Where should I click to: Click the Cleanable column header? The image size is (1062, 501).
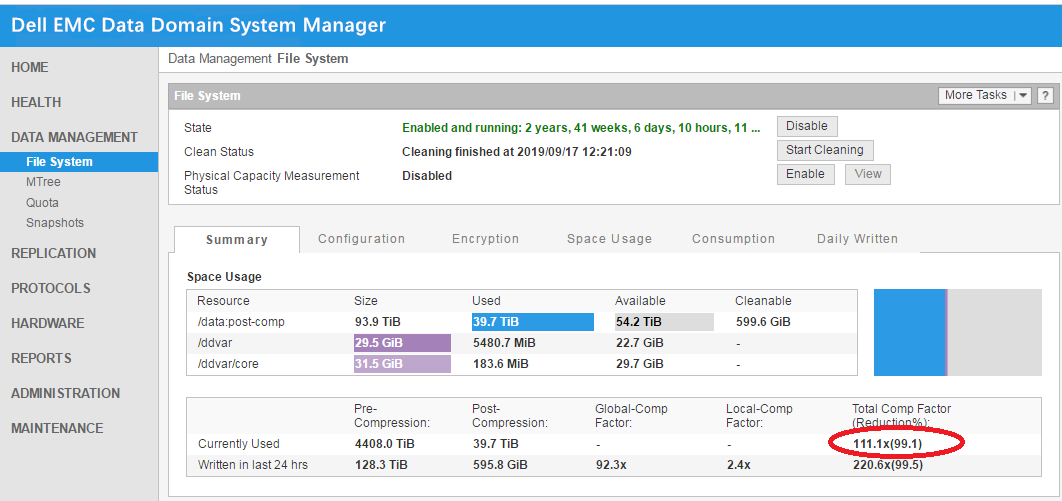(763, 301)
